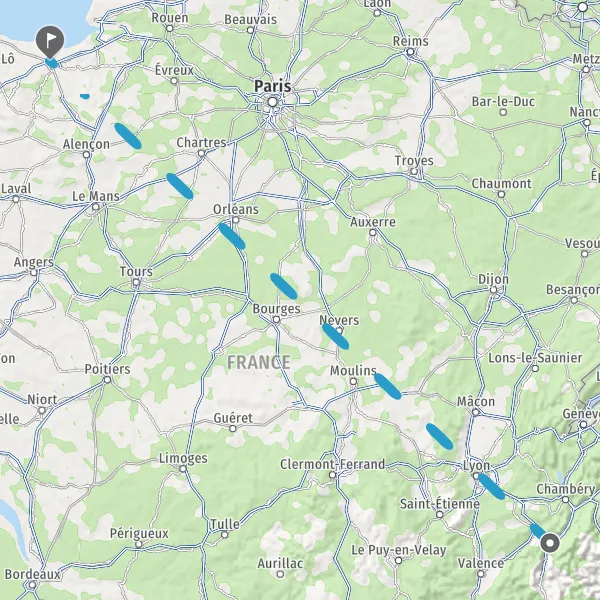Click the FRANCE country label
600x600 pixels.
coord(259,362)
